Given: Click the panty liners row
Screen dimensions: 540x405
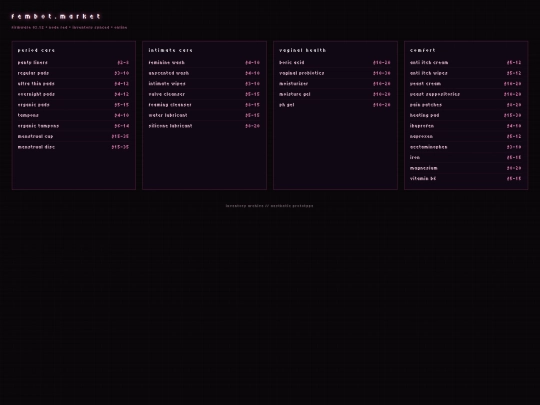Looking at the screenshot, I should pyautogui.click(x=73, y=63).
